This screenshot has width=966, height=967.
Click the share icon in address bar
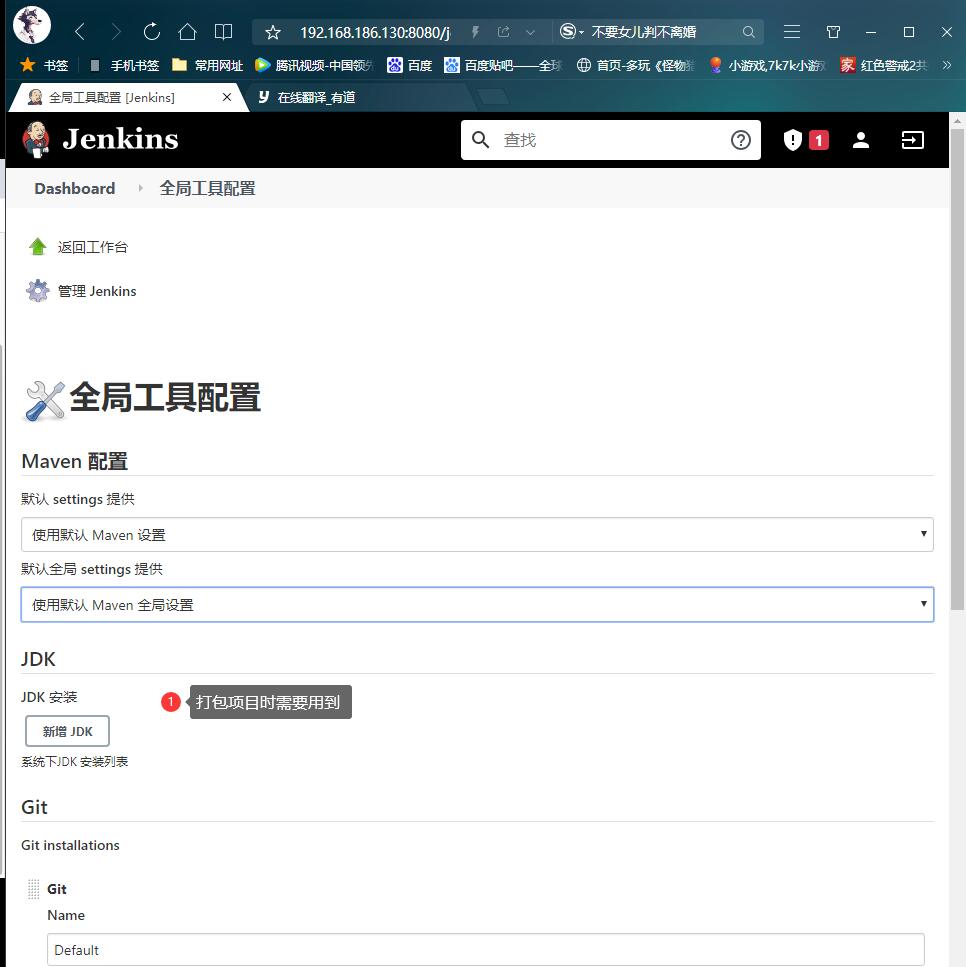503,31
